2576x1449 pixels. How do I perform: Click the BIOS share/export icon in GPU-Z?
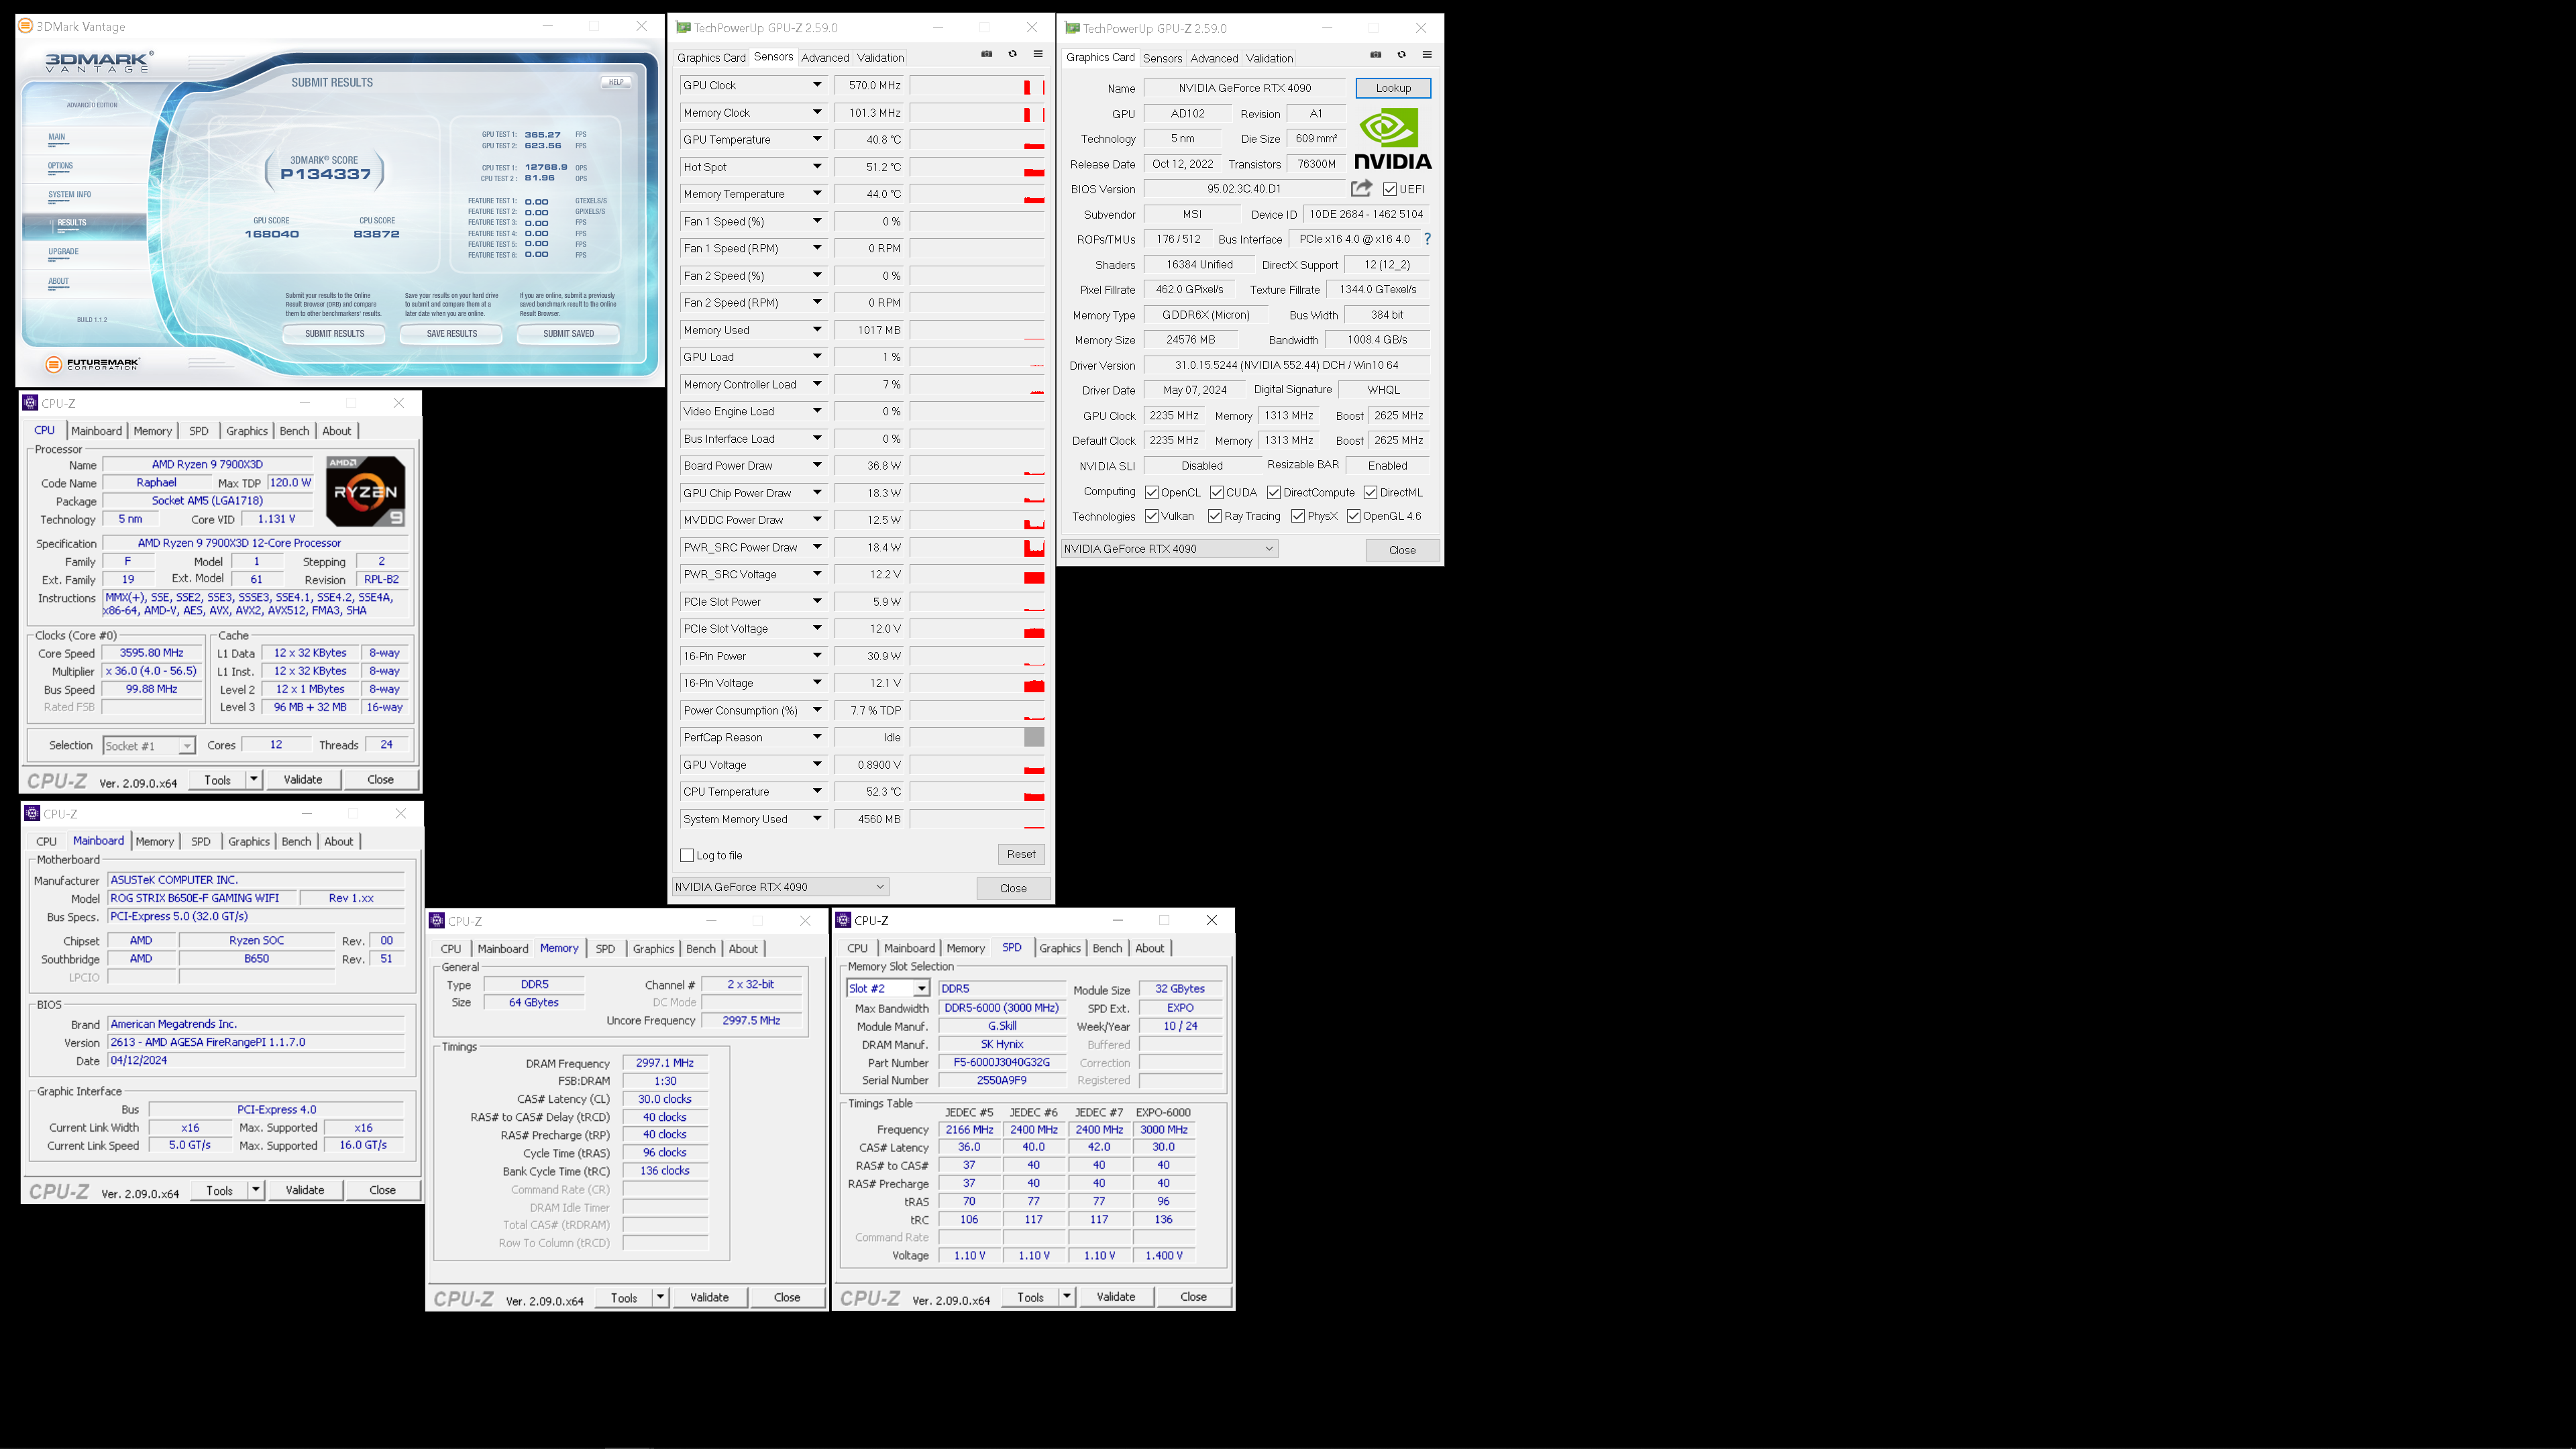tap(1361, 188)
